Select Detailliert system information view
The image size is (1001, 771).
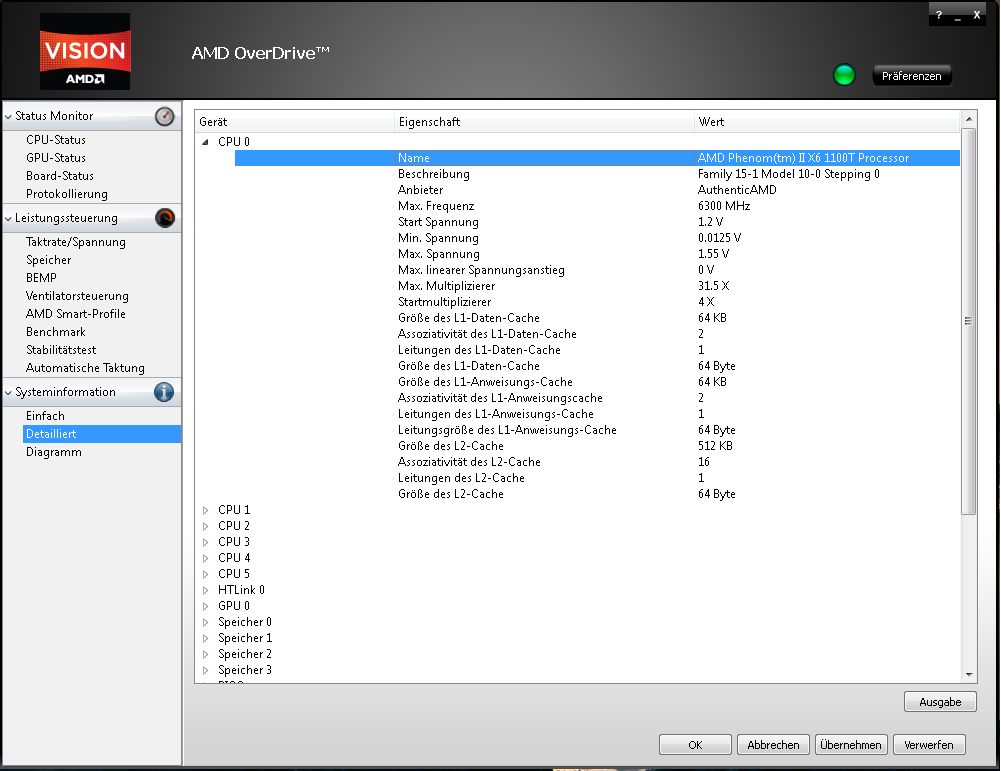tap(102, 434)
